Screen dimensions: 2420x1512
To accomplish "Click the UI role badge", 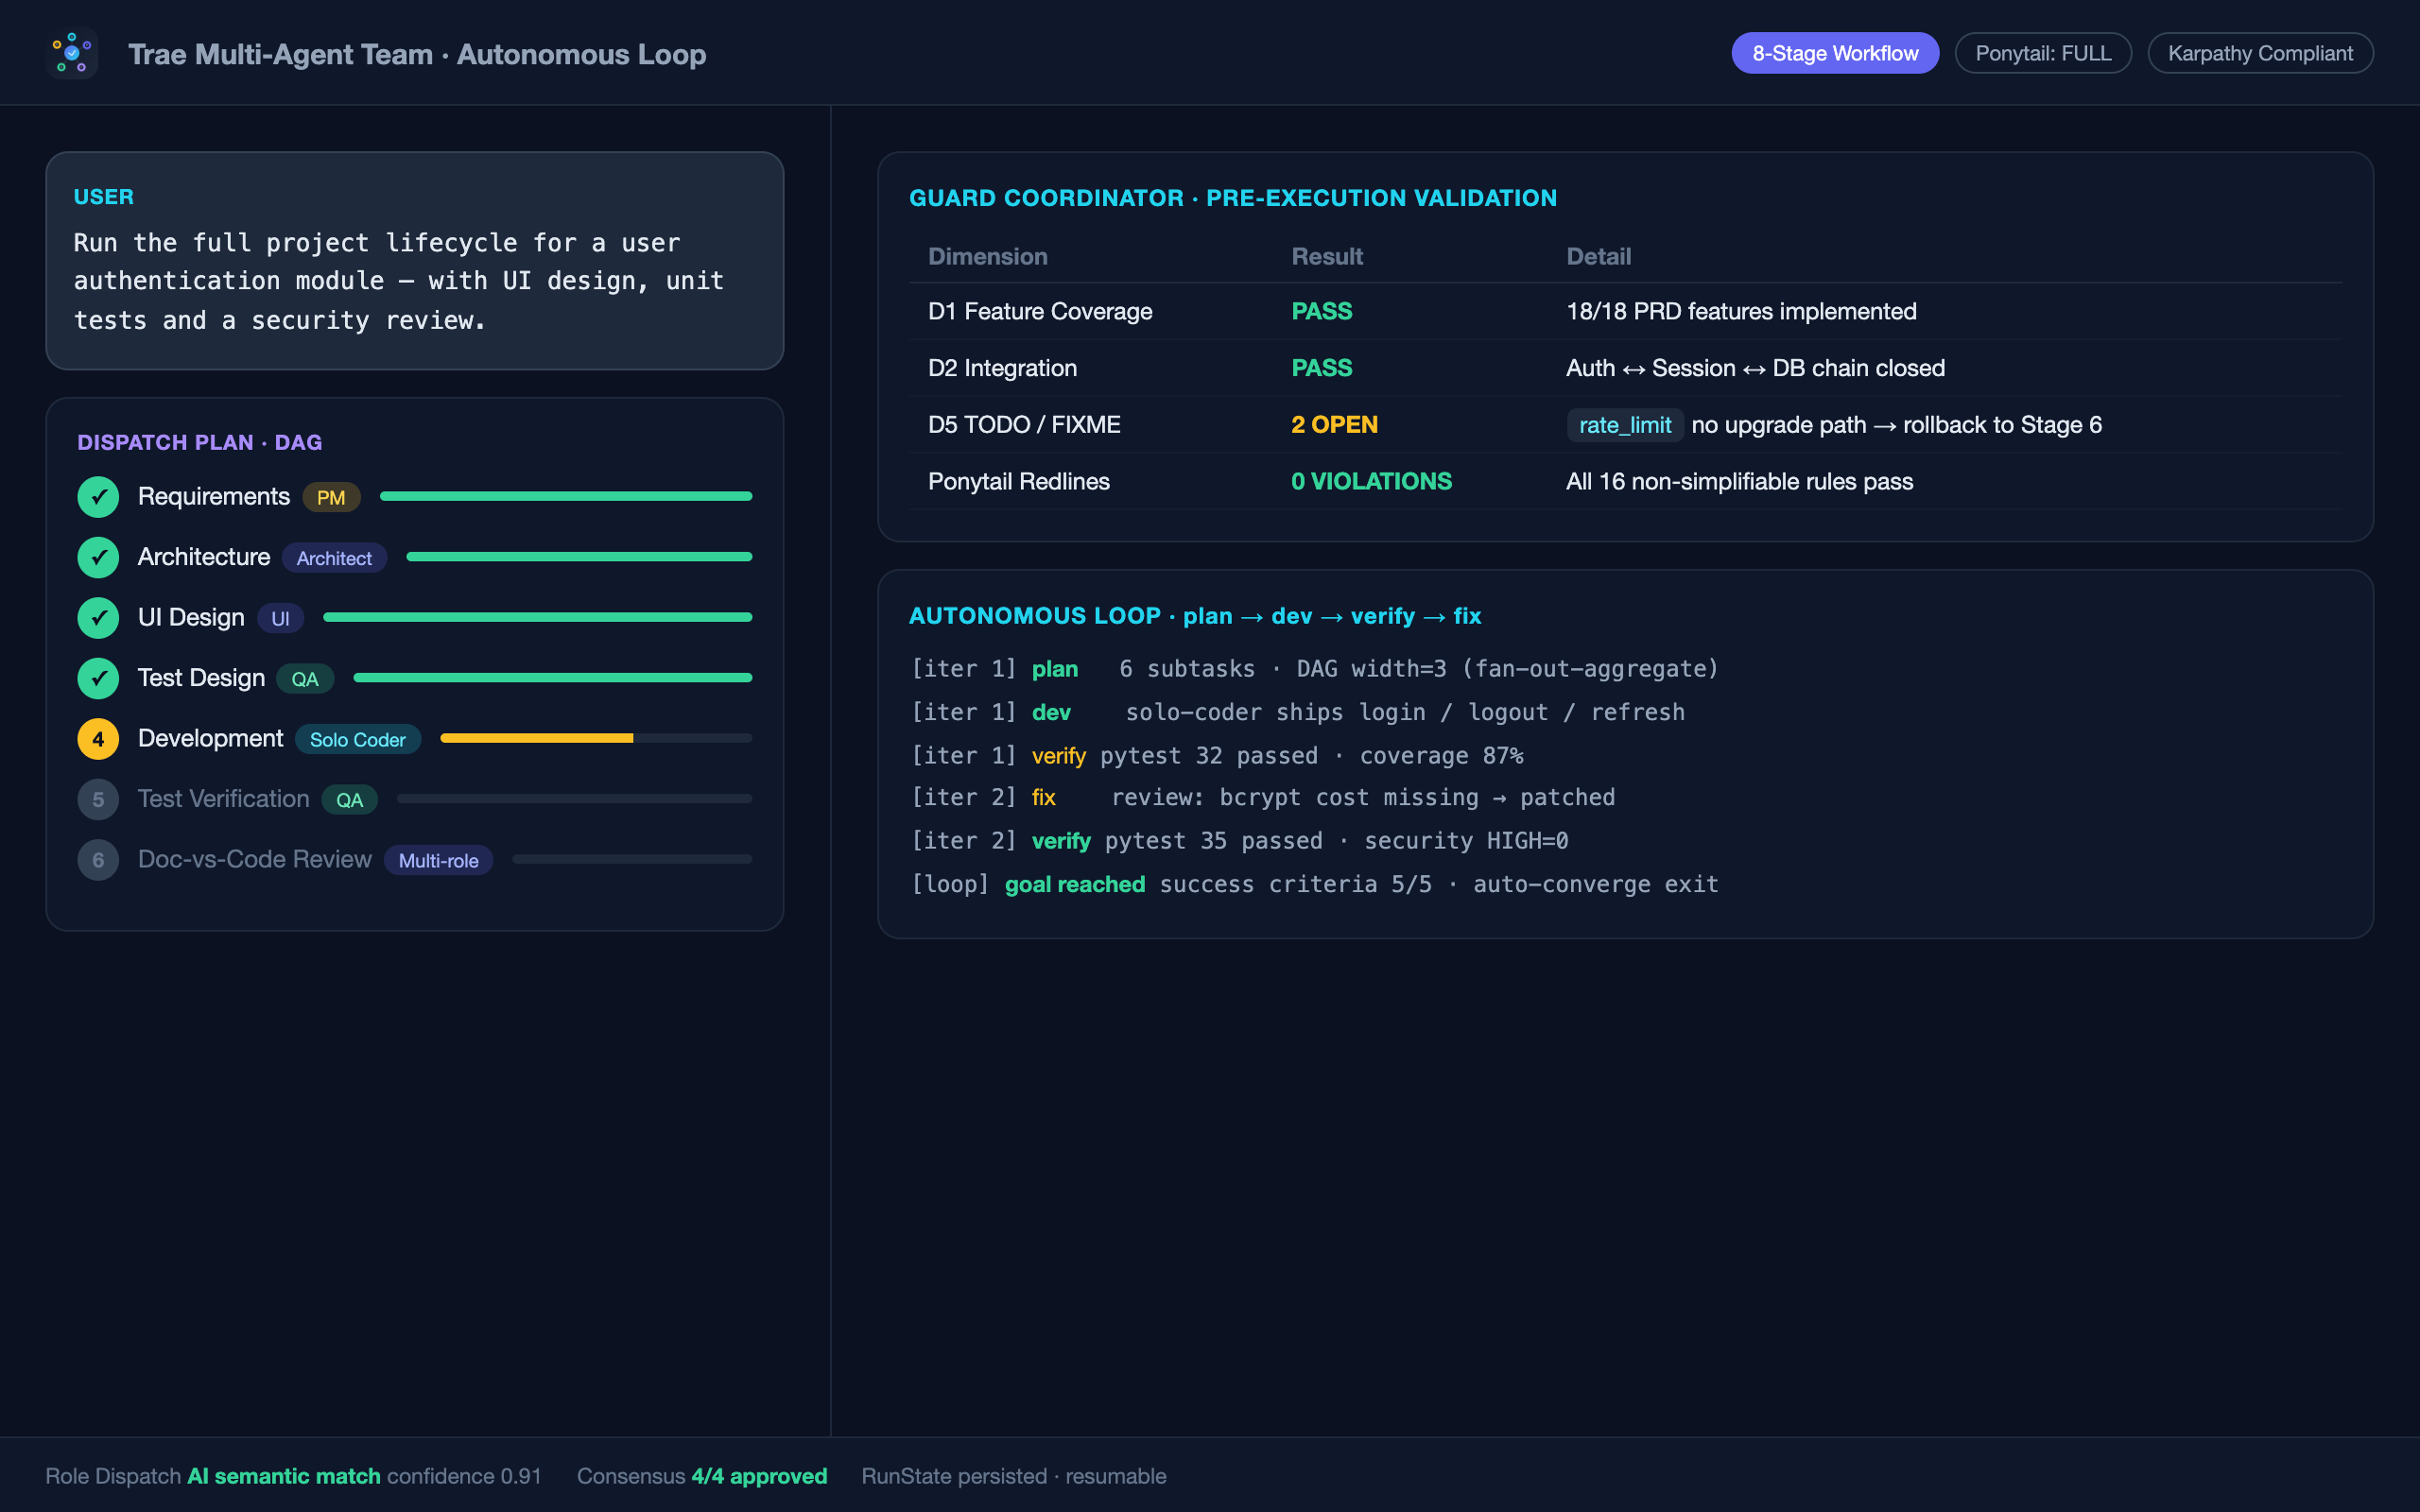I will tap(281, 618).
